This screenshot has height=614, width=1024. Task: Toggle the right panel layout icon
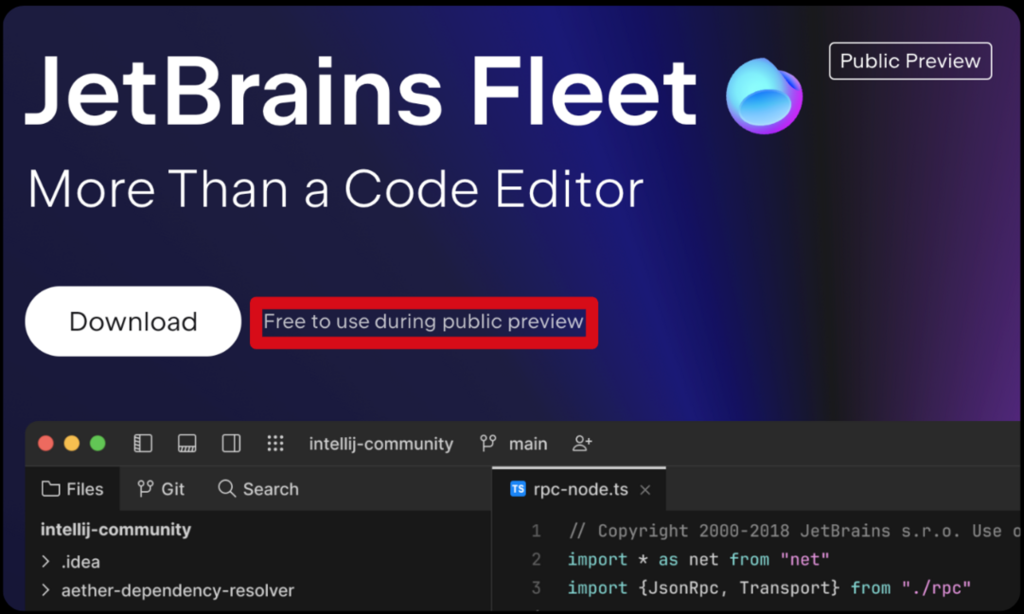click(x=231, y=444)
